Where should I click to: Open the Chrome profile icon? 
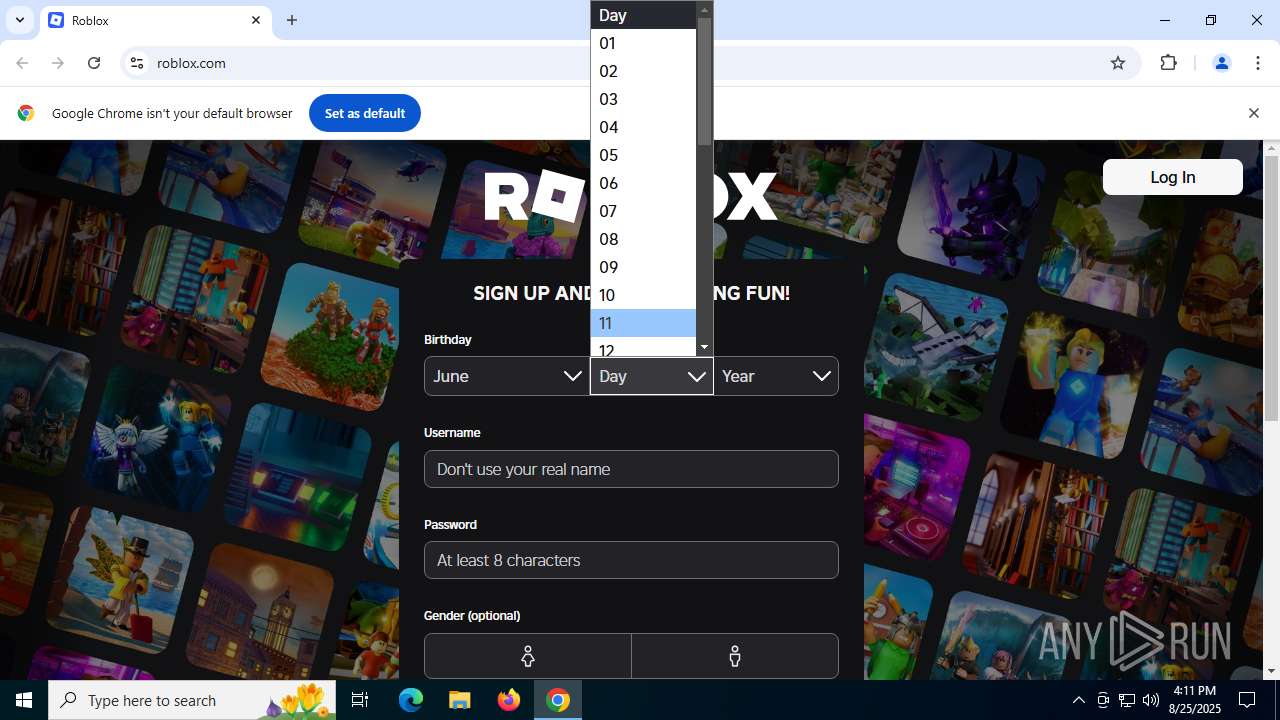point(1221,63)
